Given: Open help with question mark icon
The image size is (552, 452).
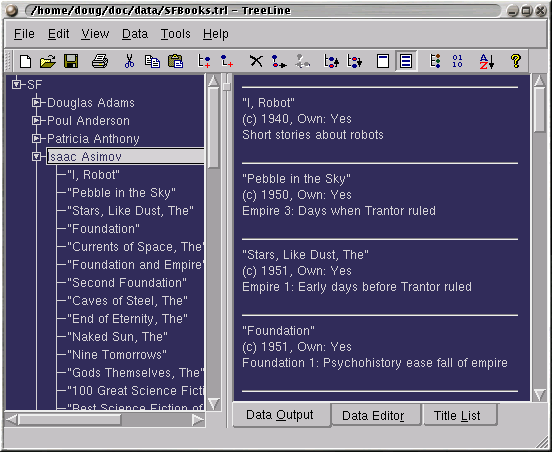Looking at the screenshot, I should tap(516, 62).
